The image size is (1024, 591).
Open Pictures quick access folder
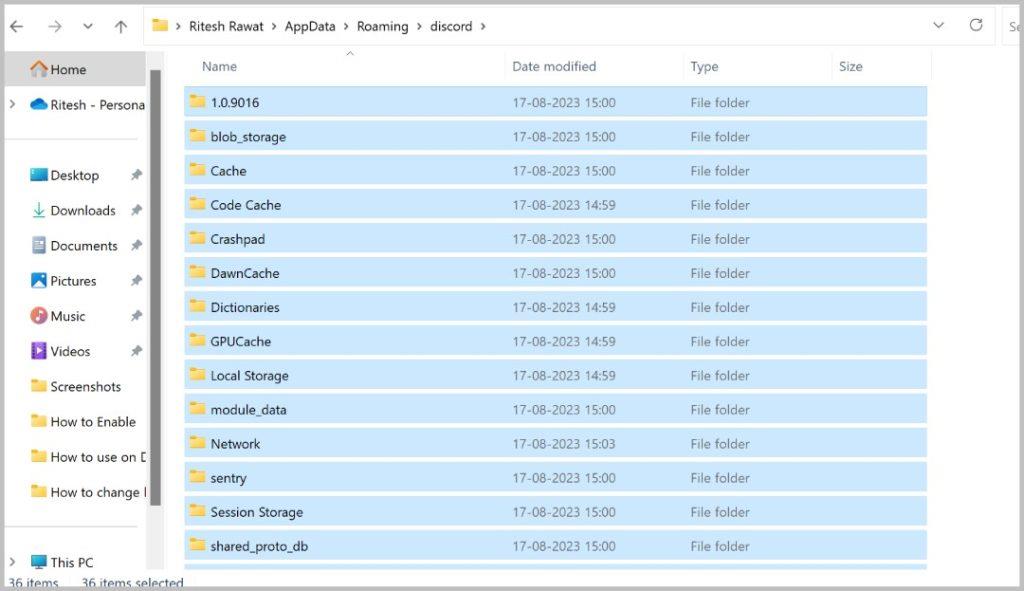[x=73, y=281]
